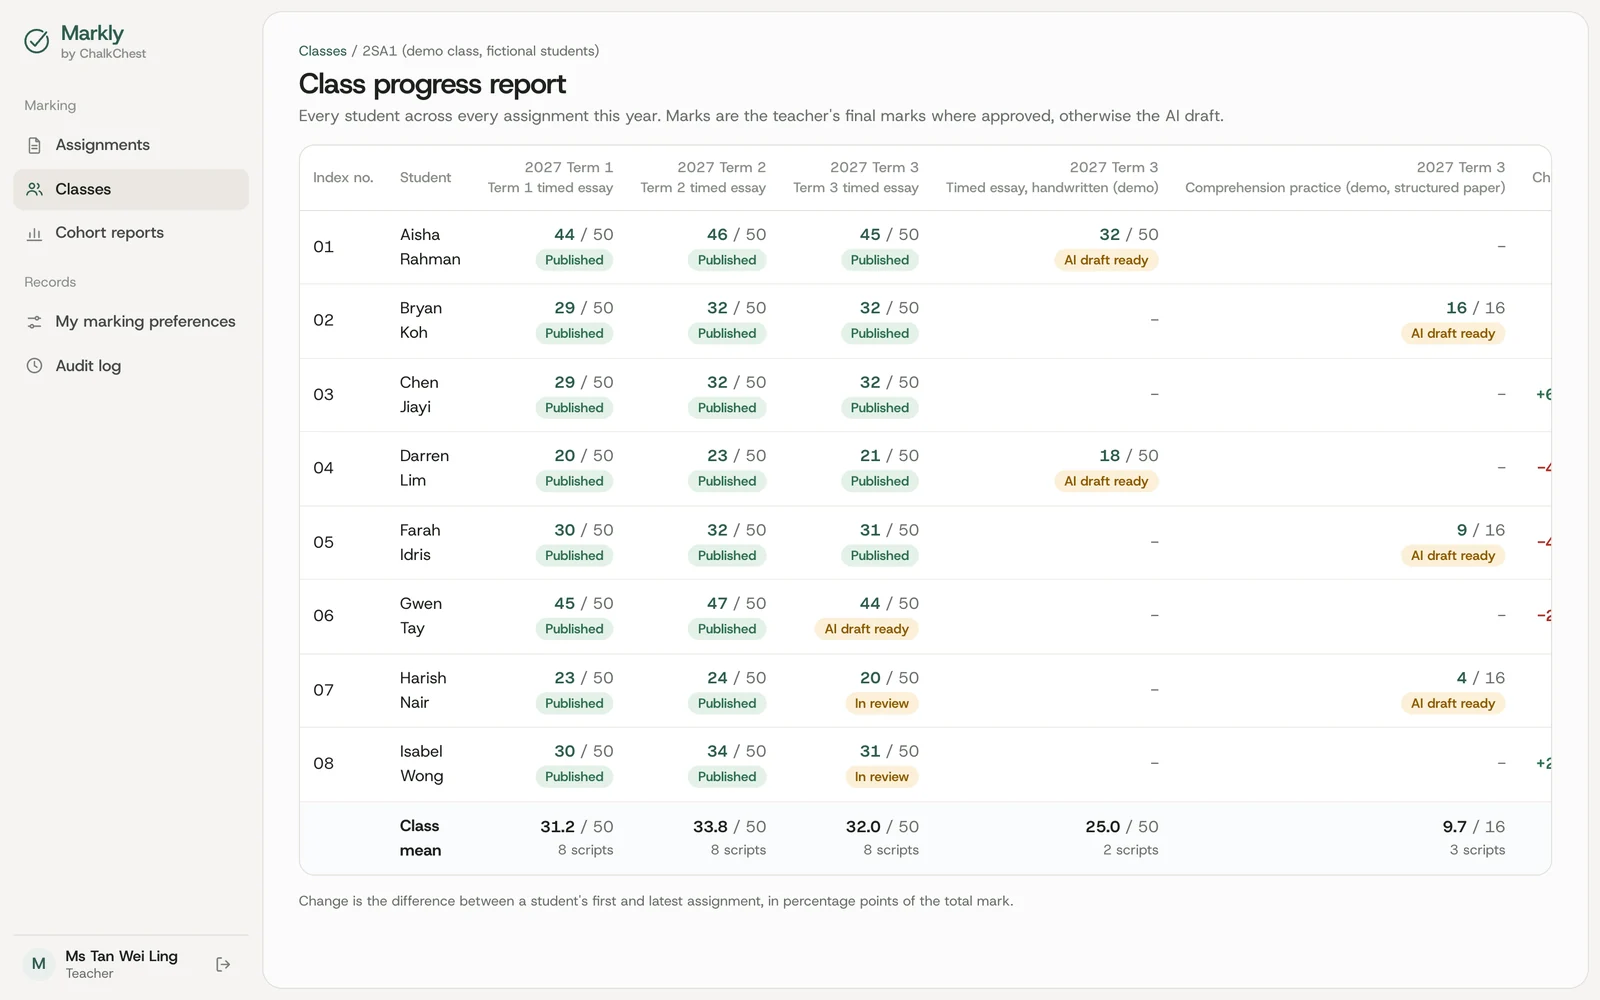Click the Term 2 timed essay column header
This screenshot has height=1000, width=1600.
[x=703, y=177]
